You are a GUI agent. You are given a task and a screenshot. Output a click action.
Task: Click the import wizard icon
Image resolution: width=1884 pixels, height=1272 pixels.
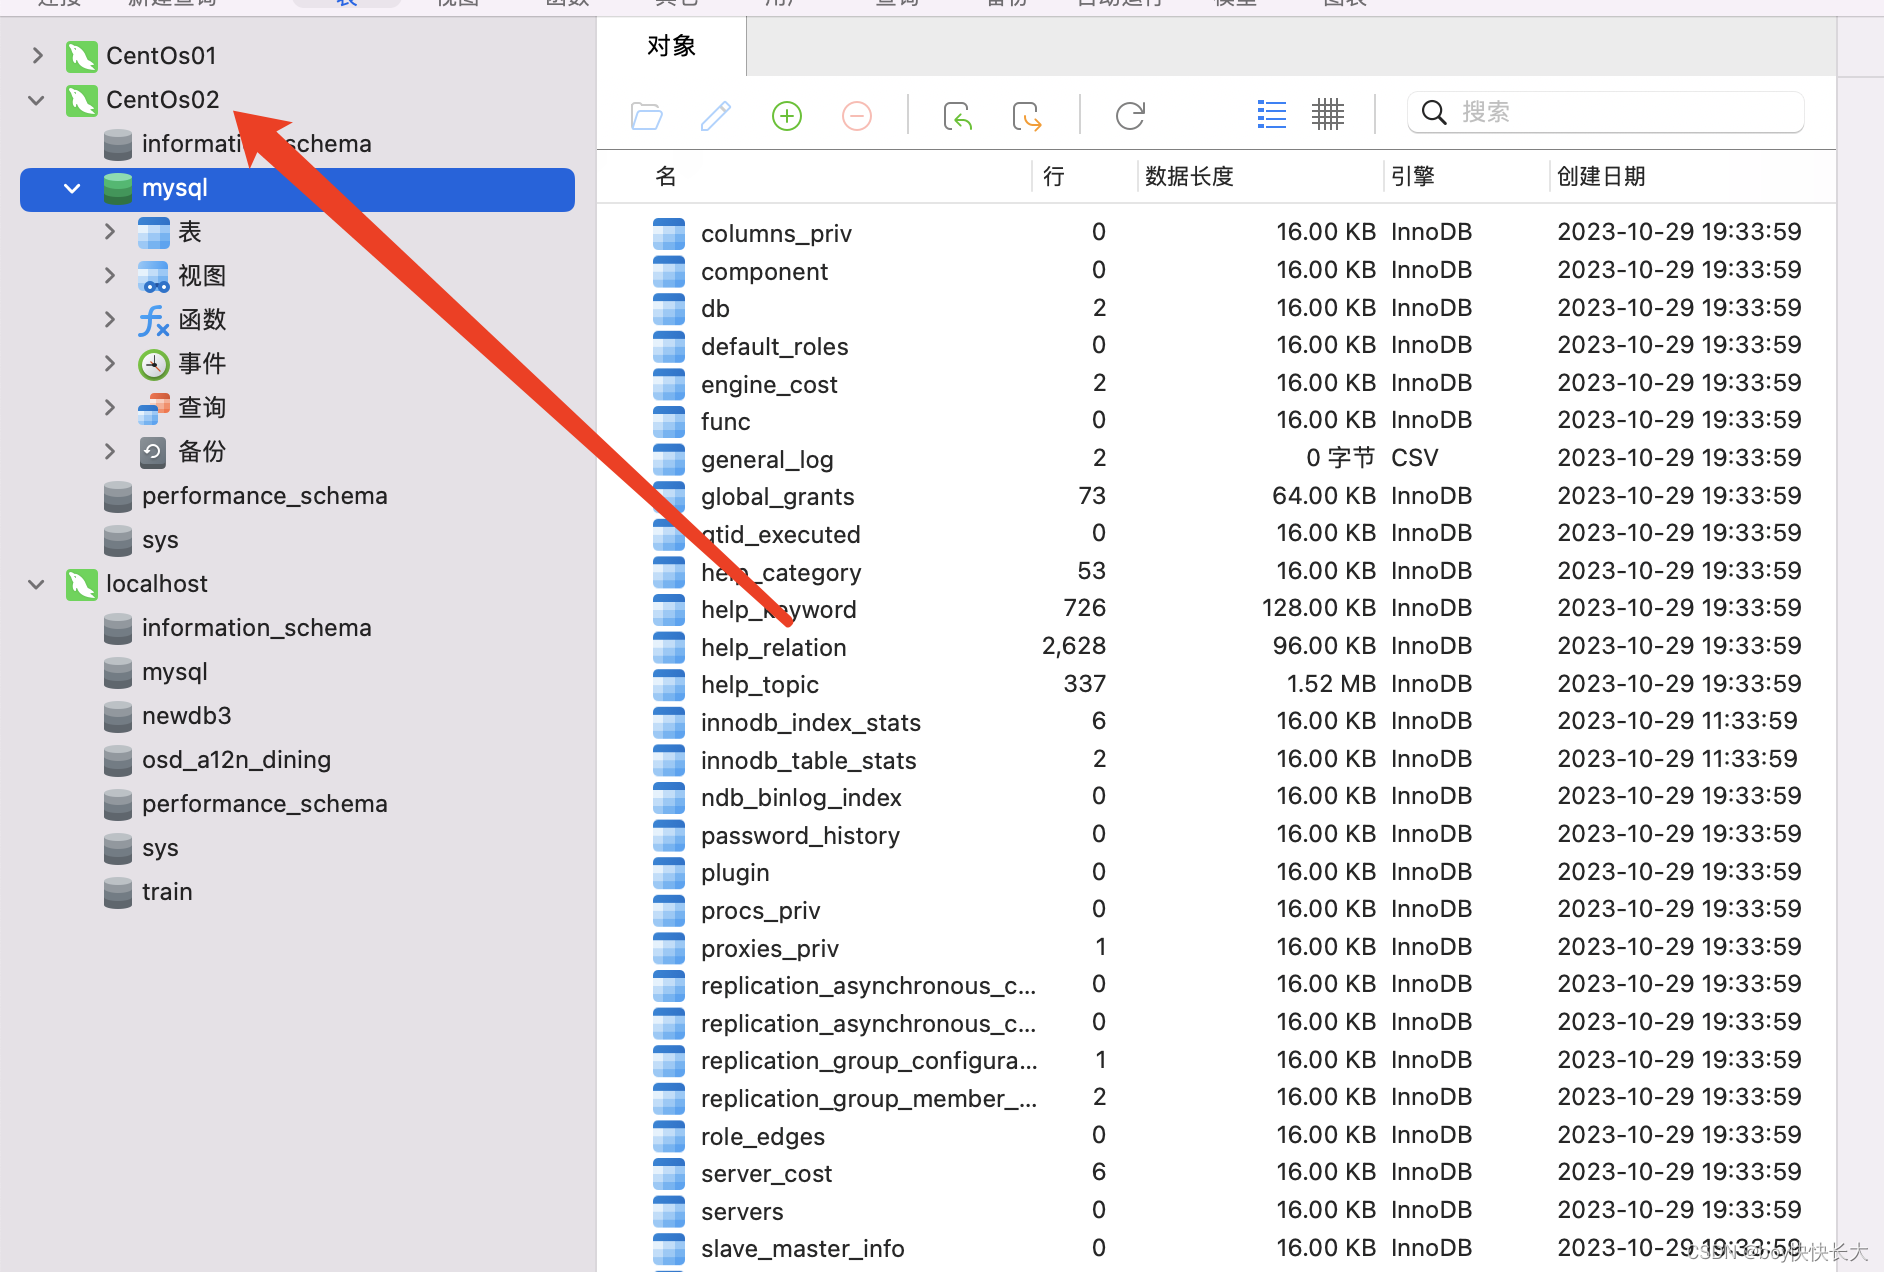click(957, 116)
